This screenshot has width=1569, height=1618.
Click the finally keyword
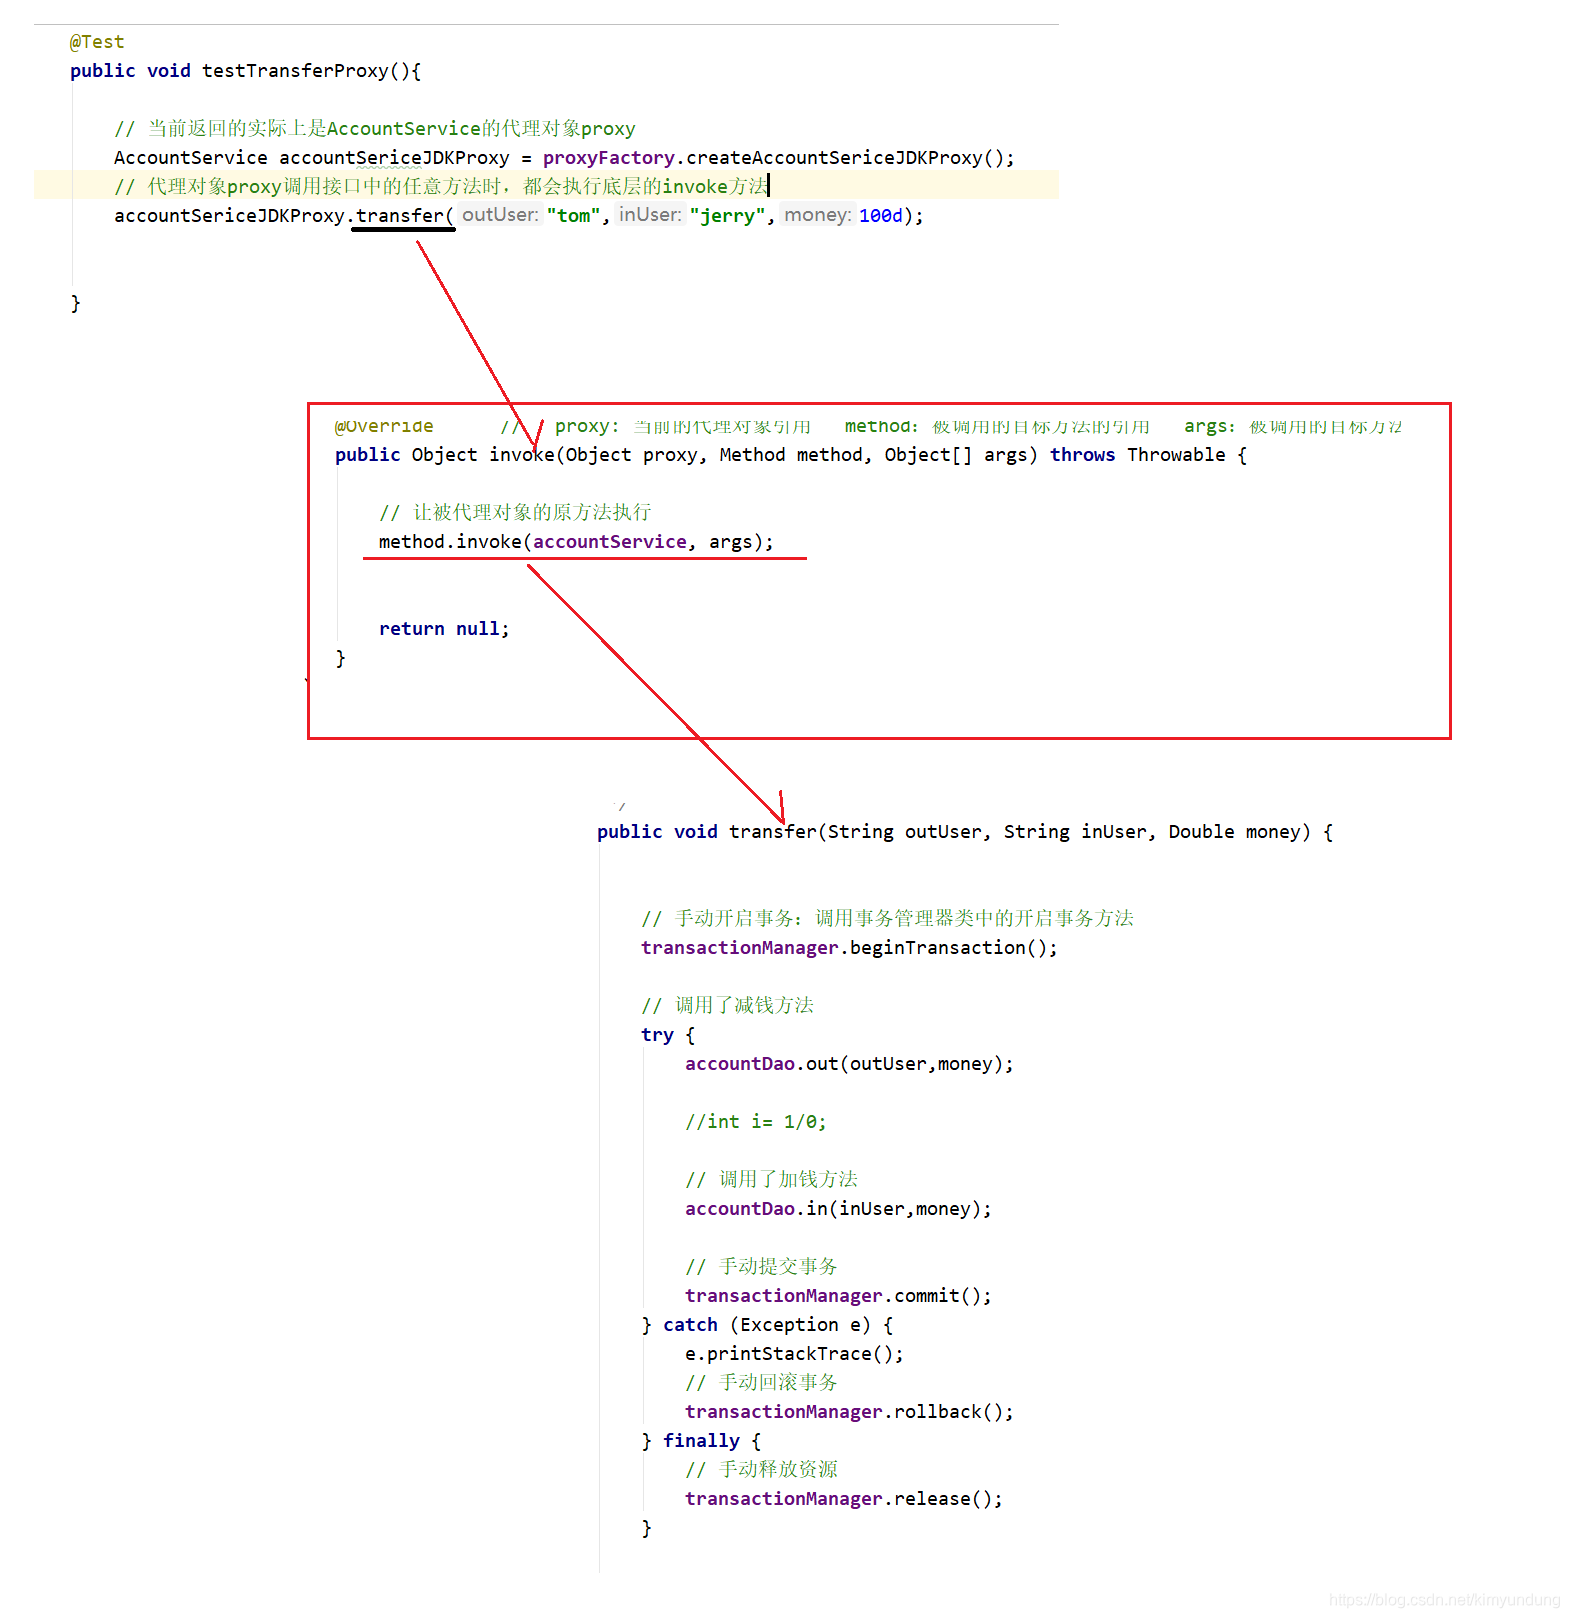(x=701, y=1441)
